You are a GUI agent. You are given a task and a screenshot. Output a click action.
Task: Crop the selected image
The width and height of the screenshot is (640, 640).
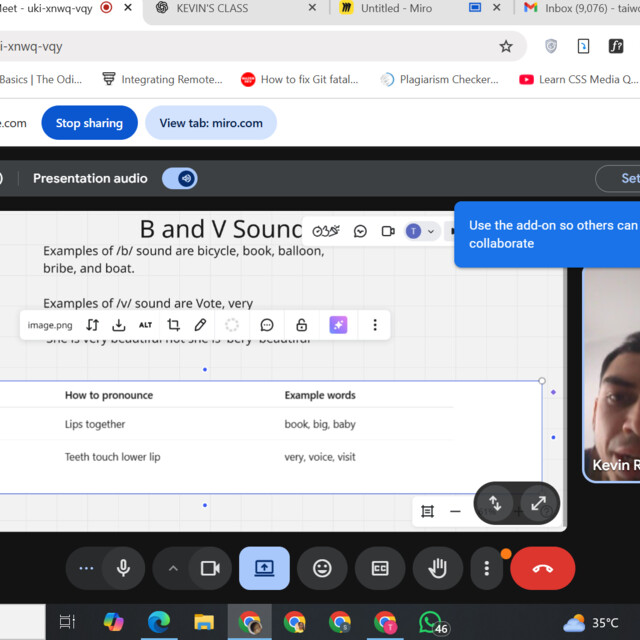[x=173, y=325]
